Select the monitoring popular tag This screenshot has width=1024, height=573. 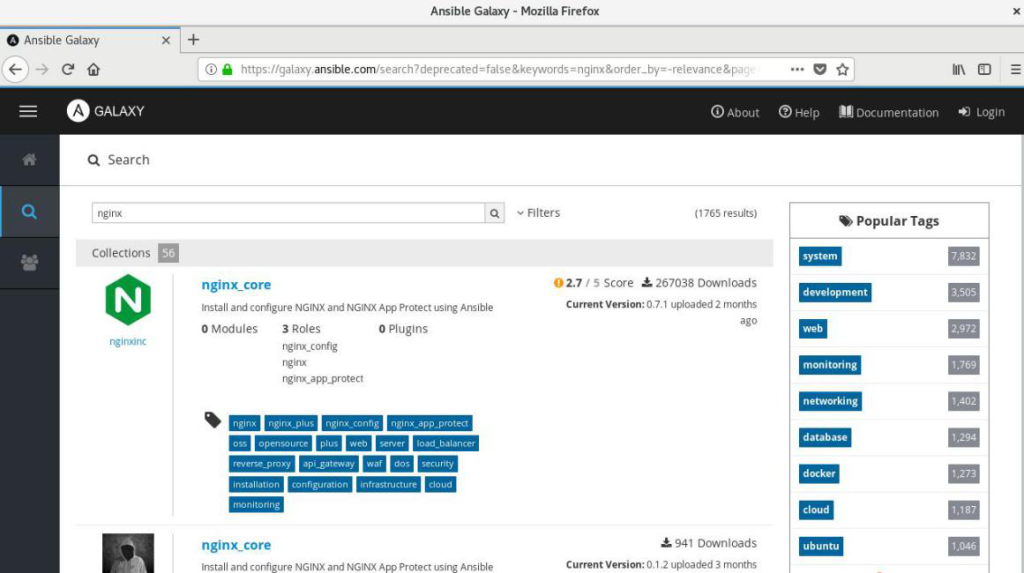pos(829,365)
